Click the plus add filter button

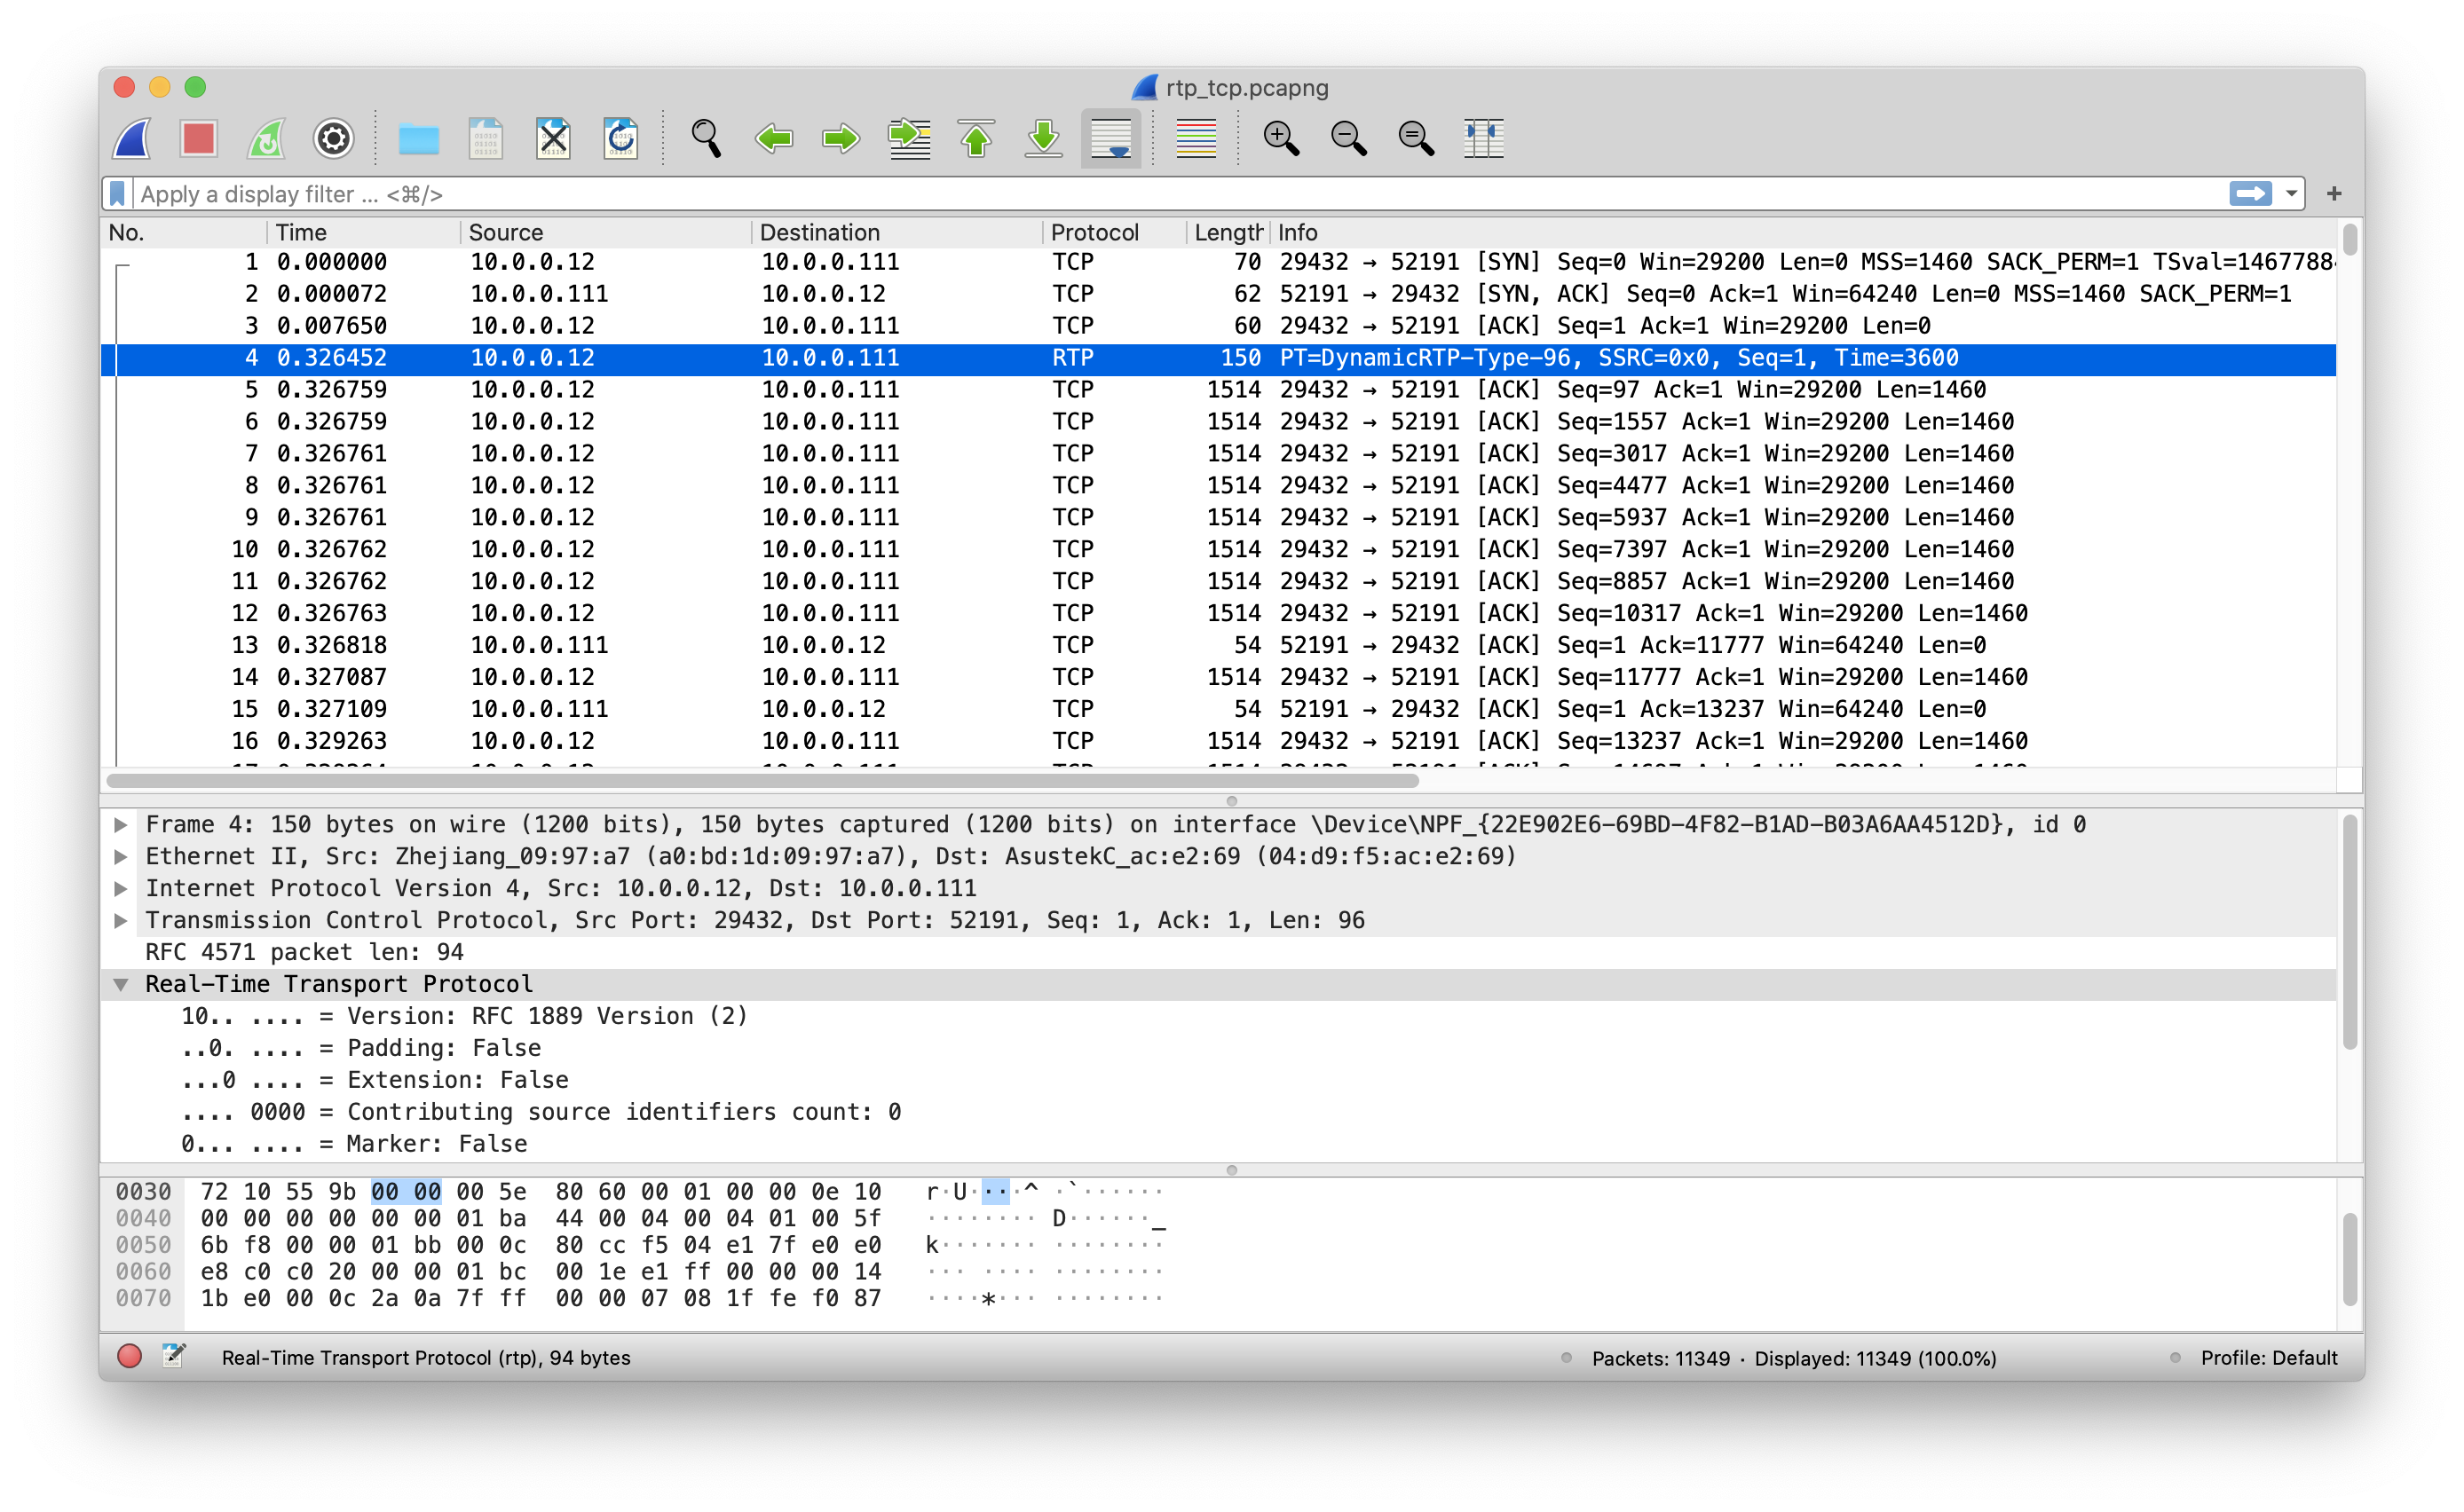point(2334,194)
